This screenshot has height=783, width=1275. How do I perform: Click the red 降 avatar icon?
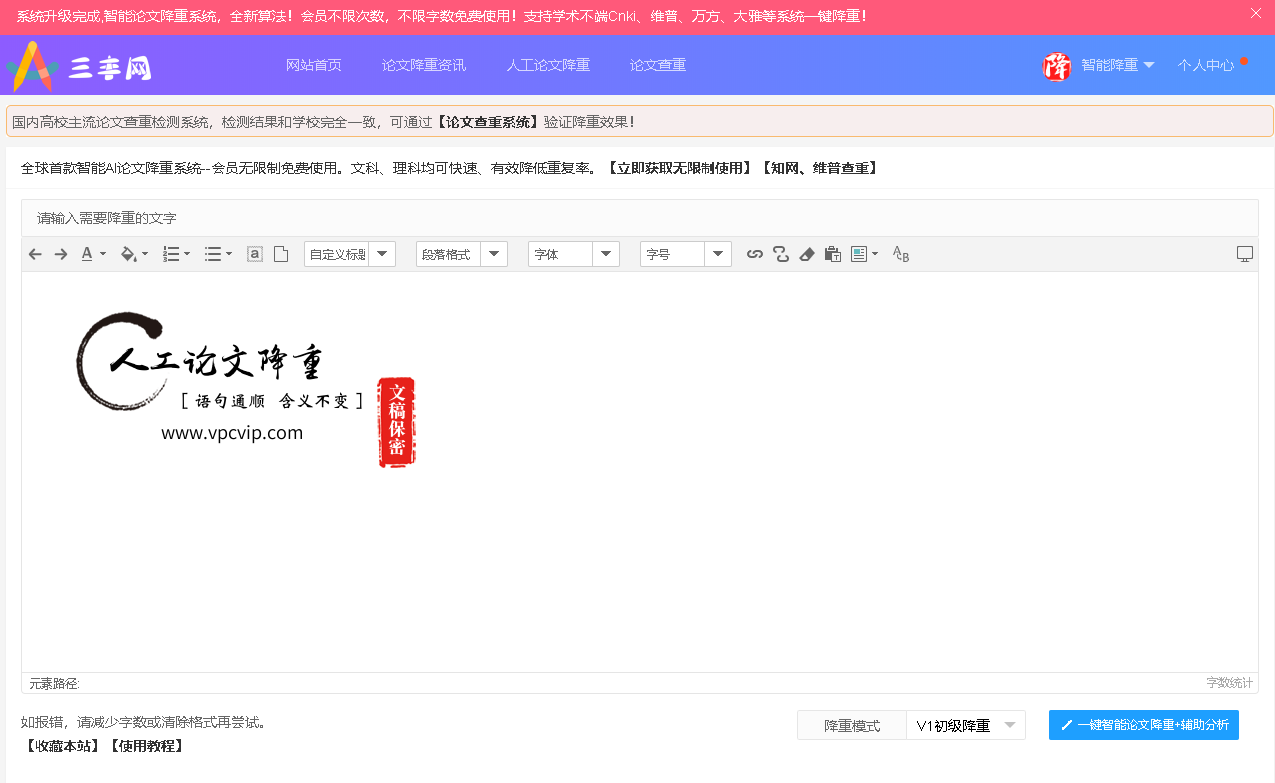1057,66
